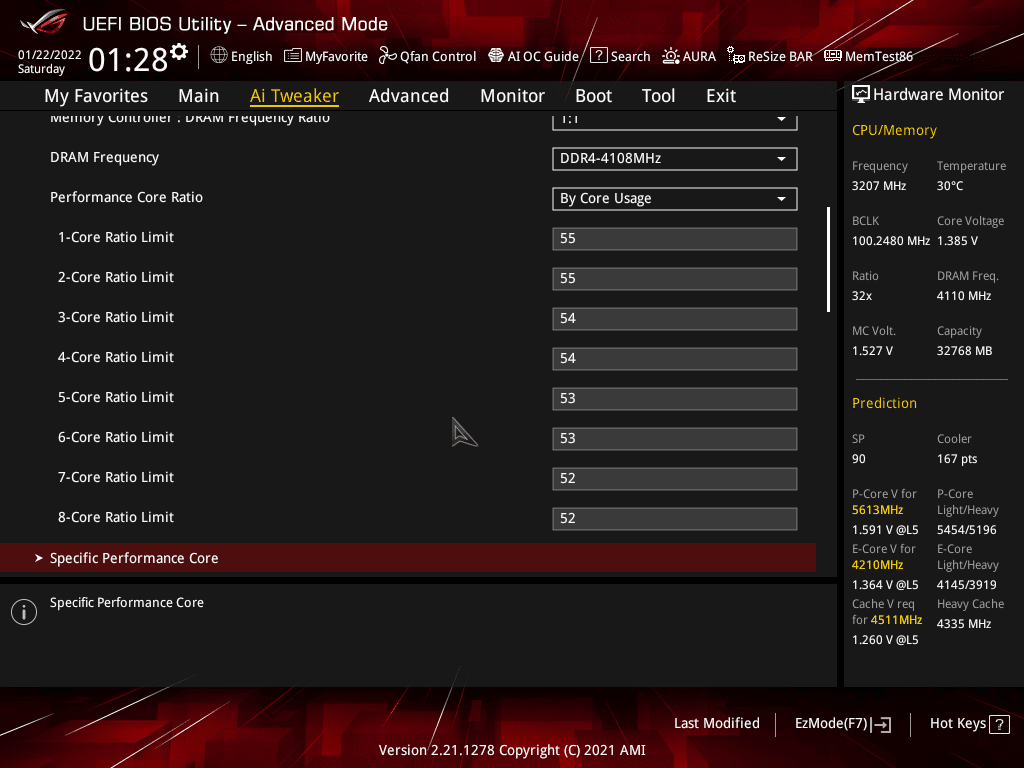
Task: Click the ROG logo icon
Action: 44,22
